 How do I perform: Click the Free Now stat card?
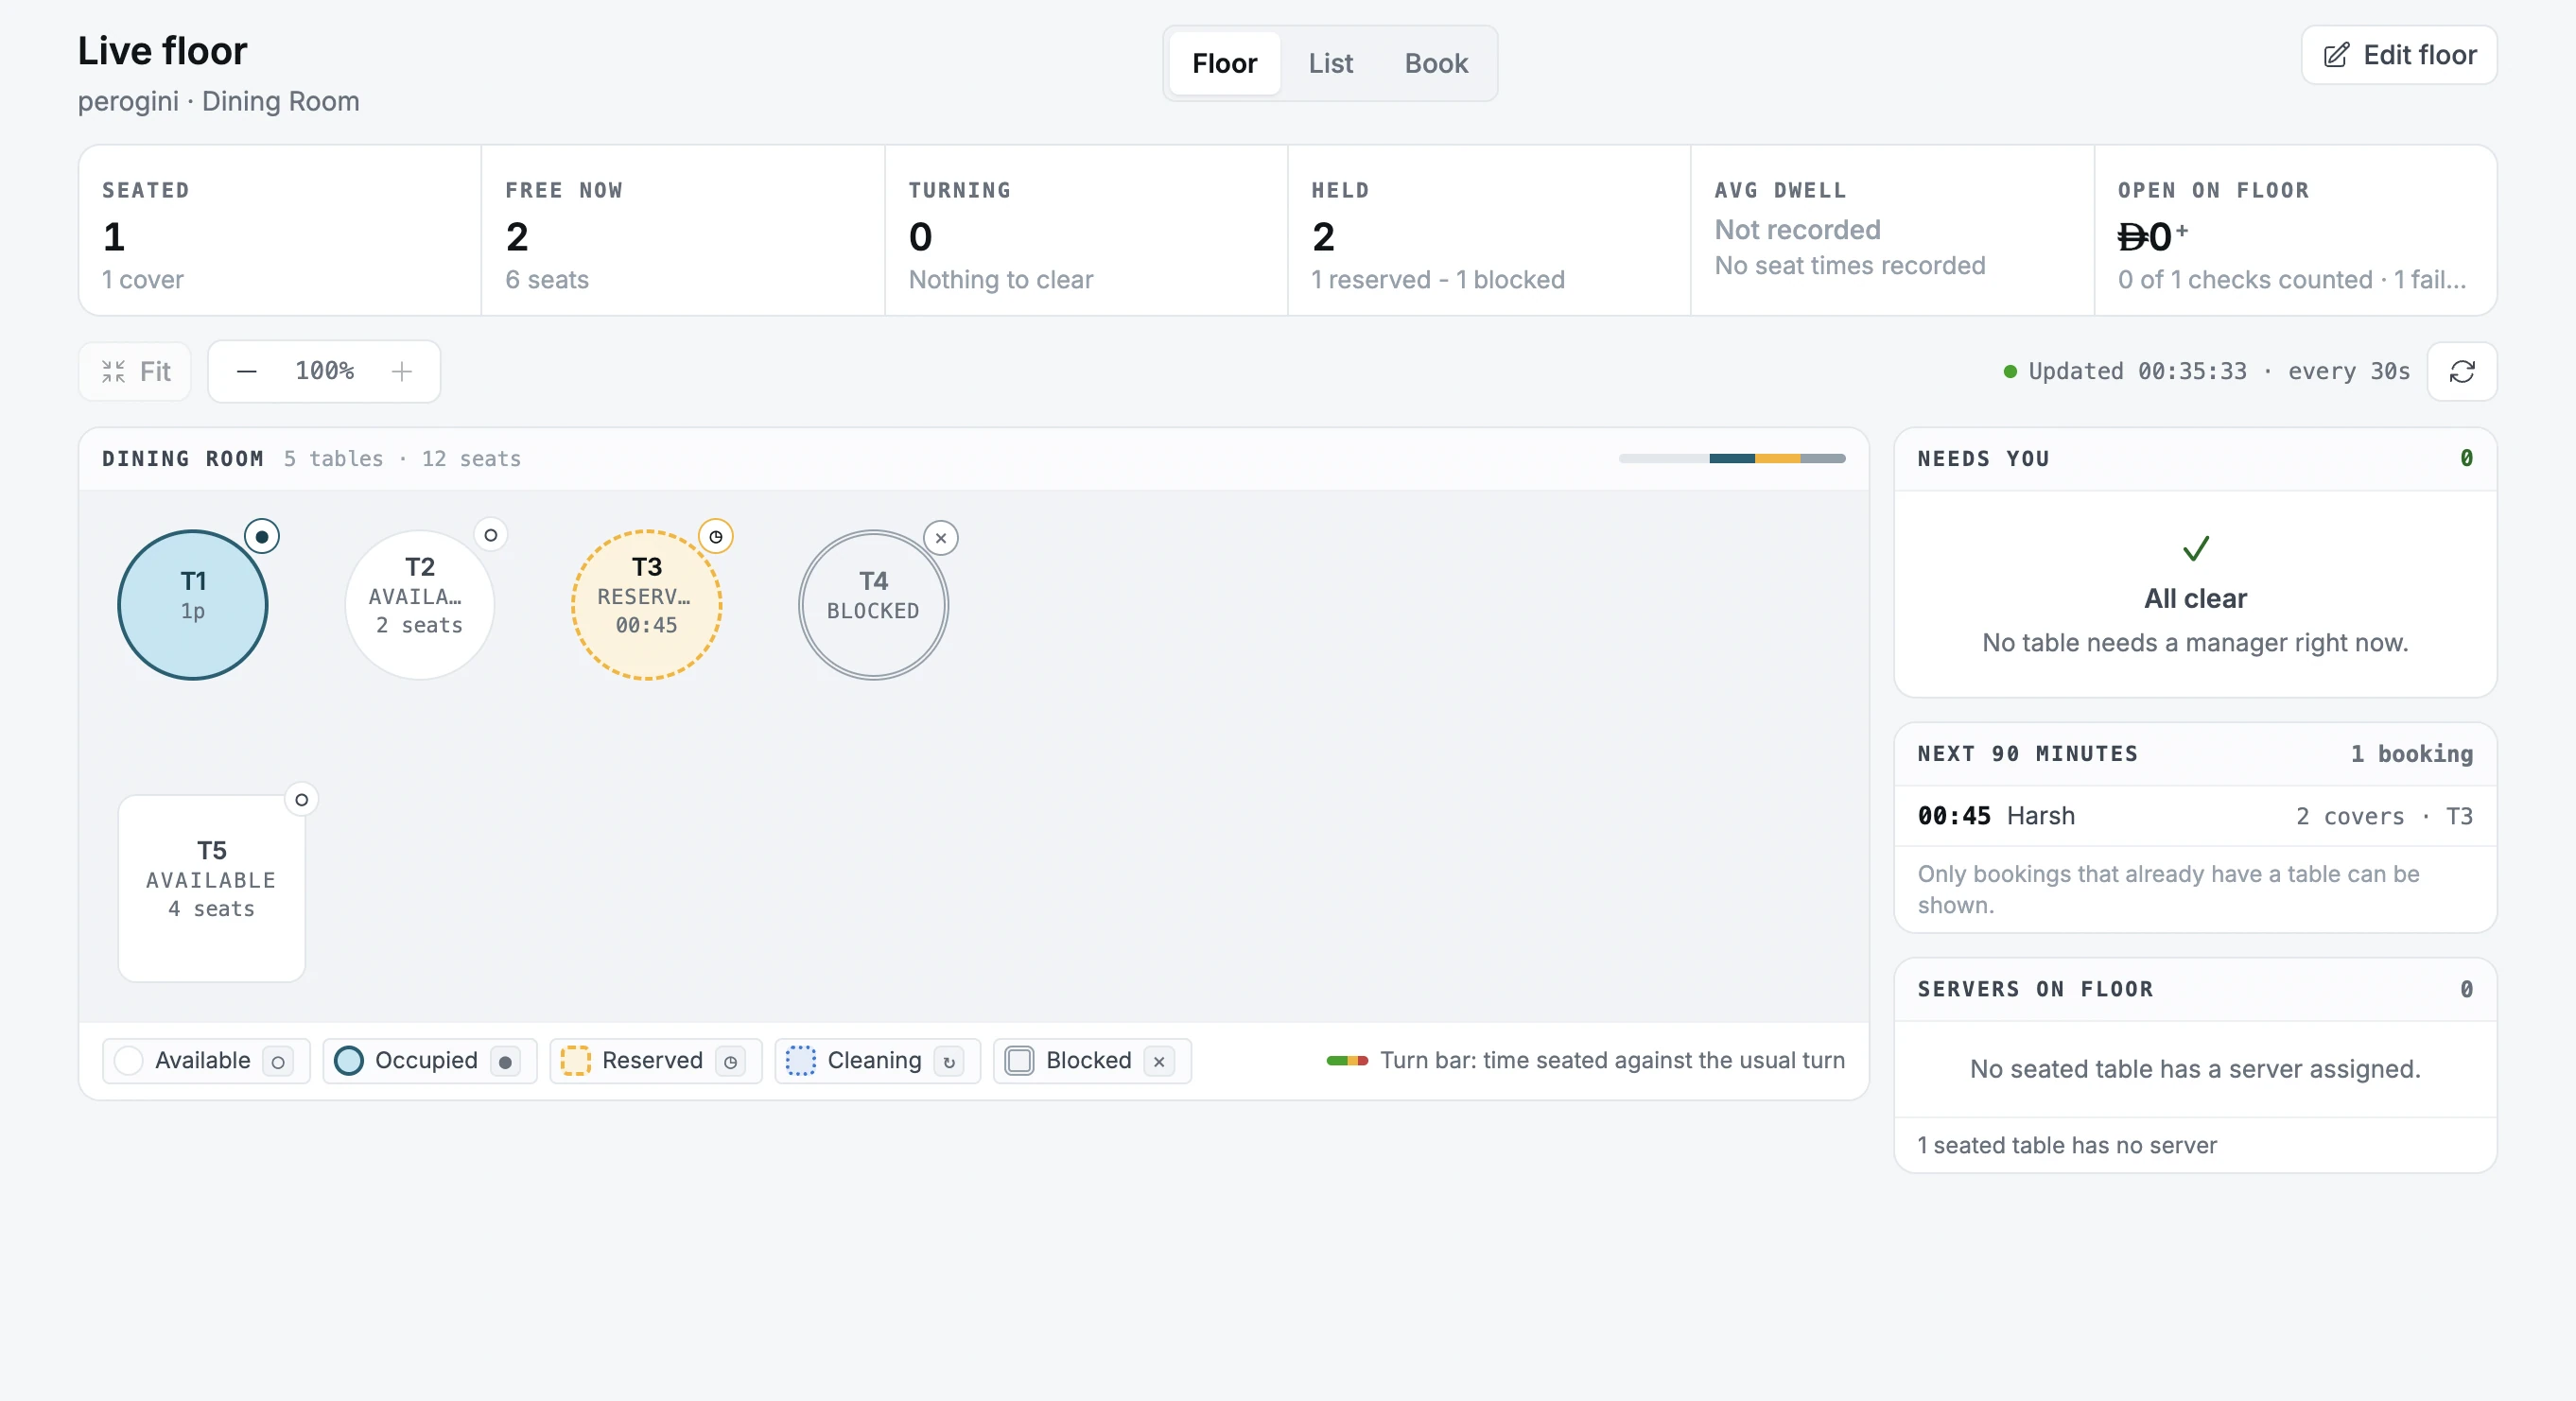pos(683,231)
